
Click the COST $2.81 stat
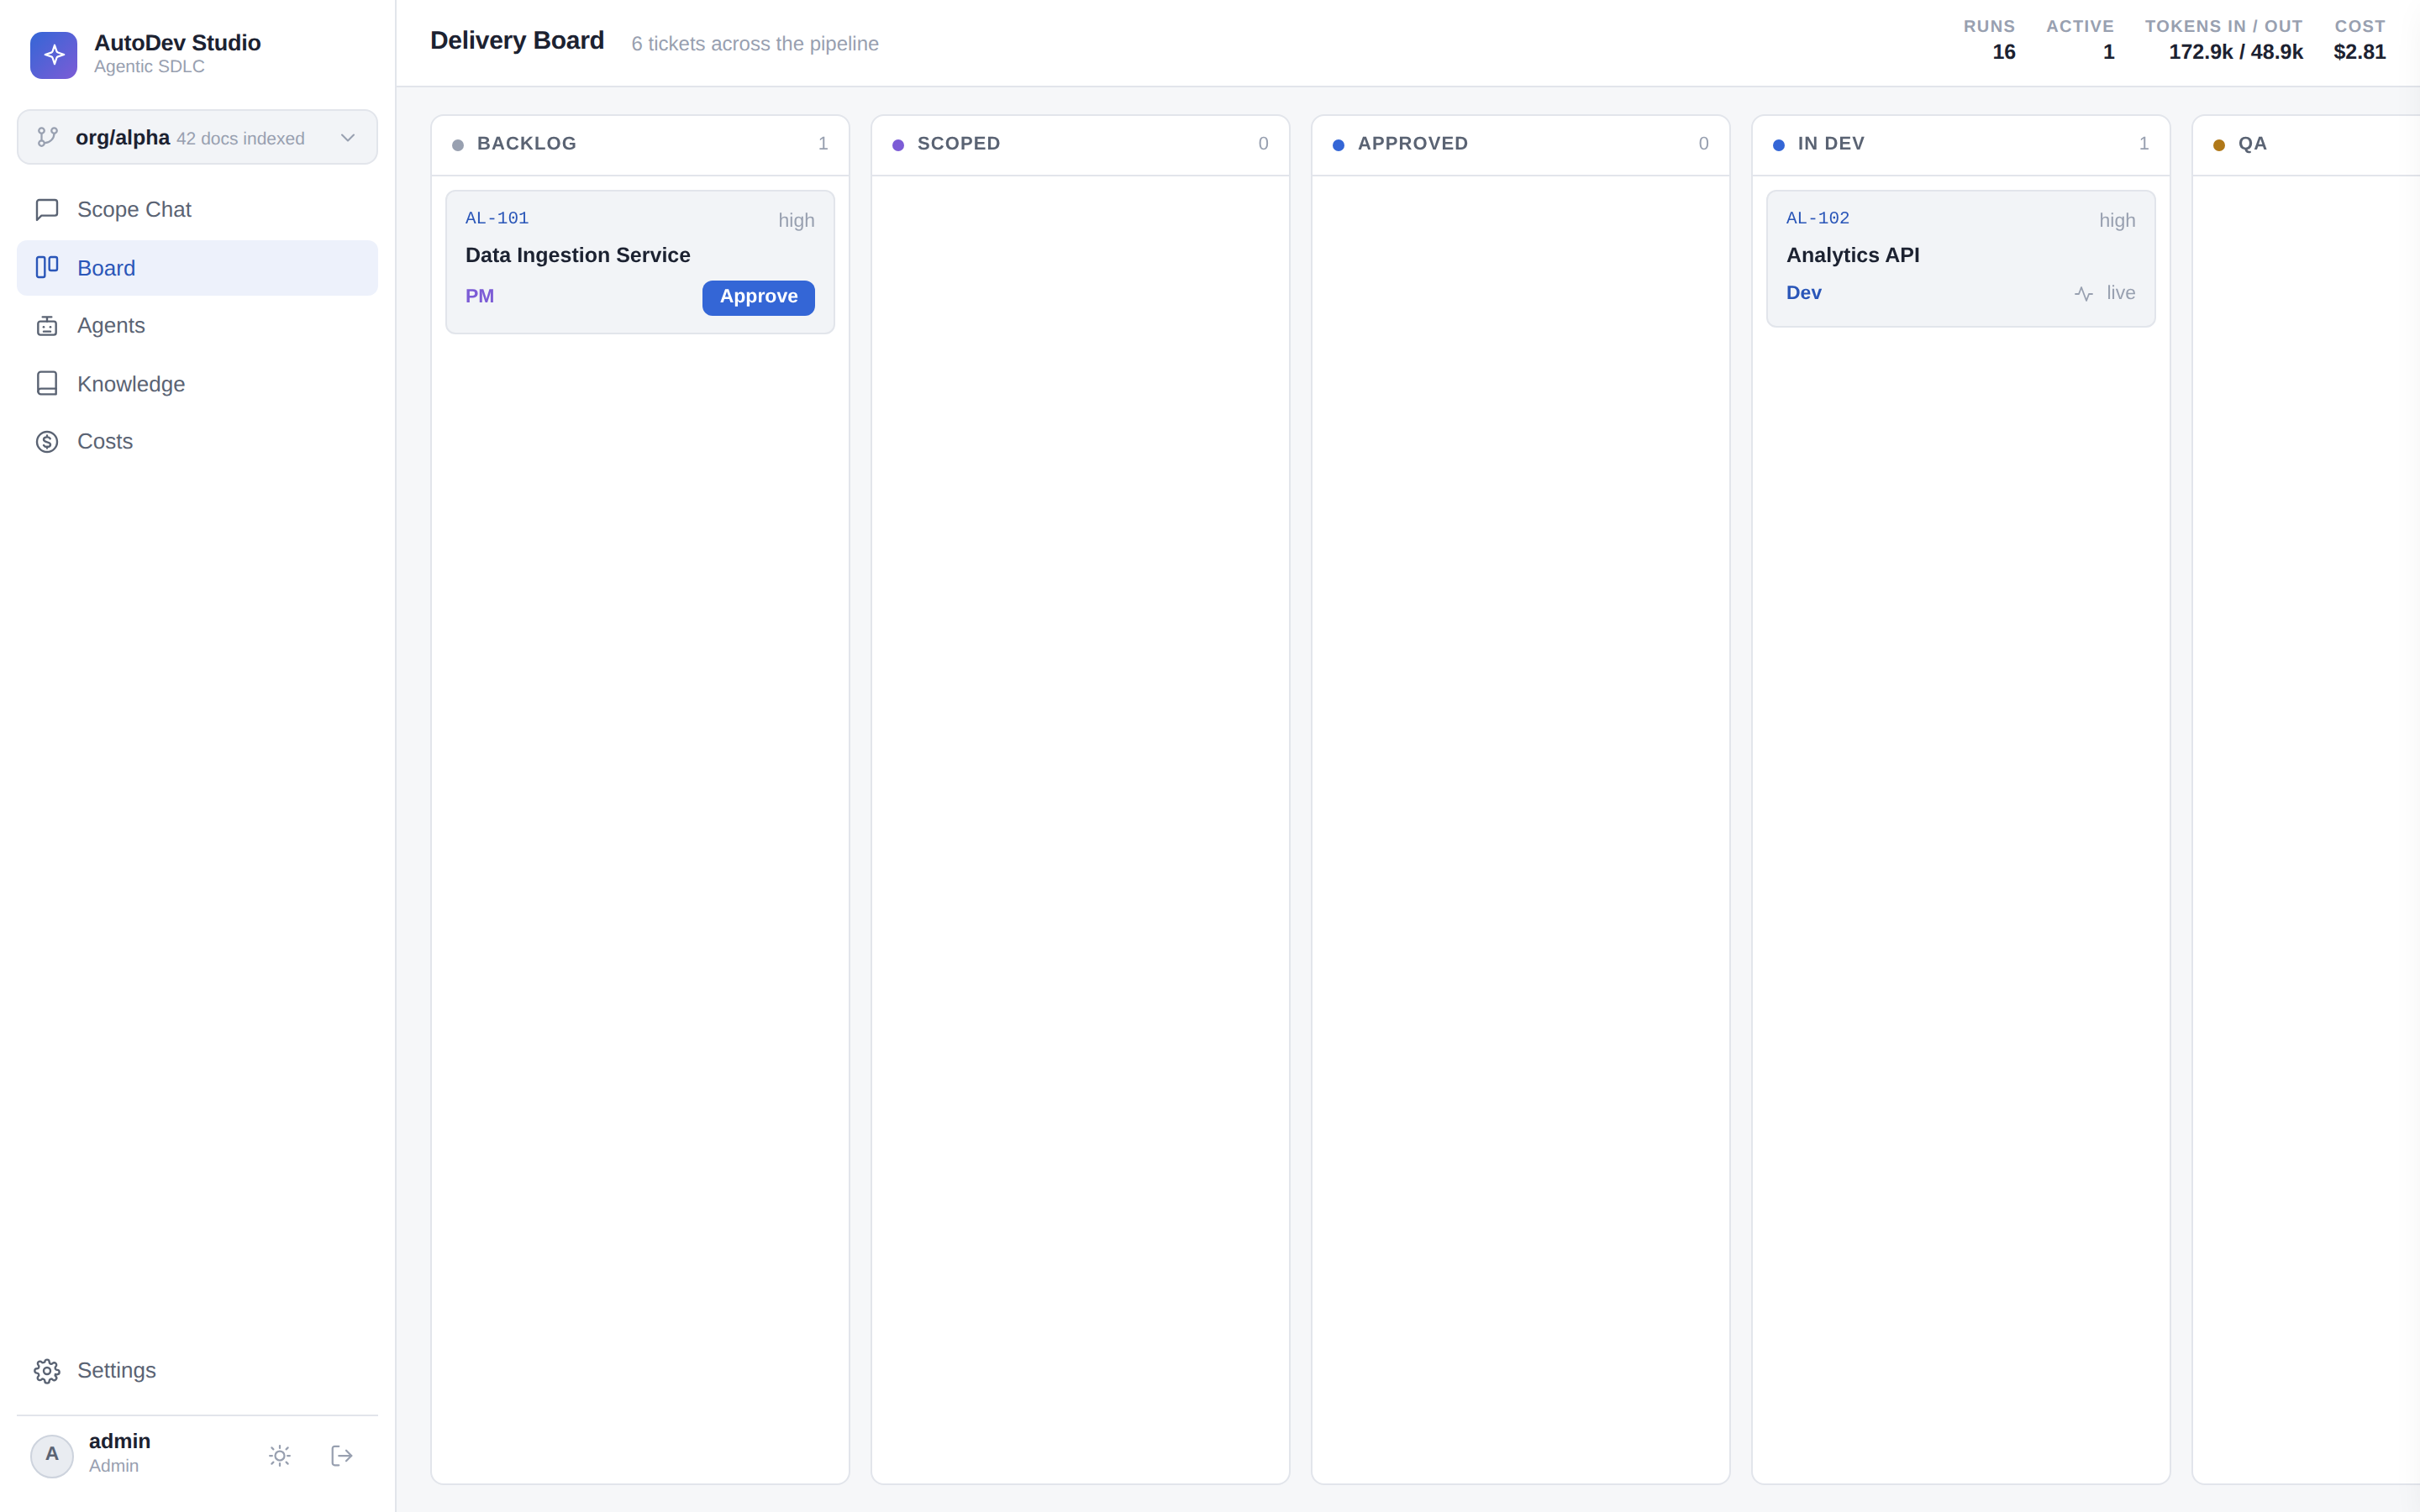point(2360,40)
